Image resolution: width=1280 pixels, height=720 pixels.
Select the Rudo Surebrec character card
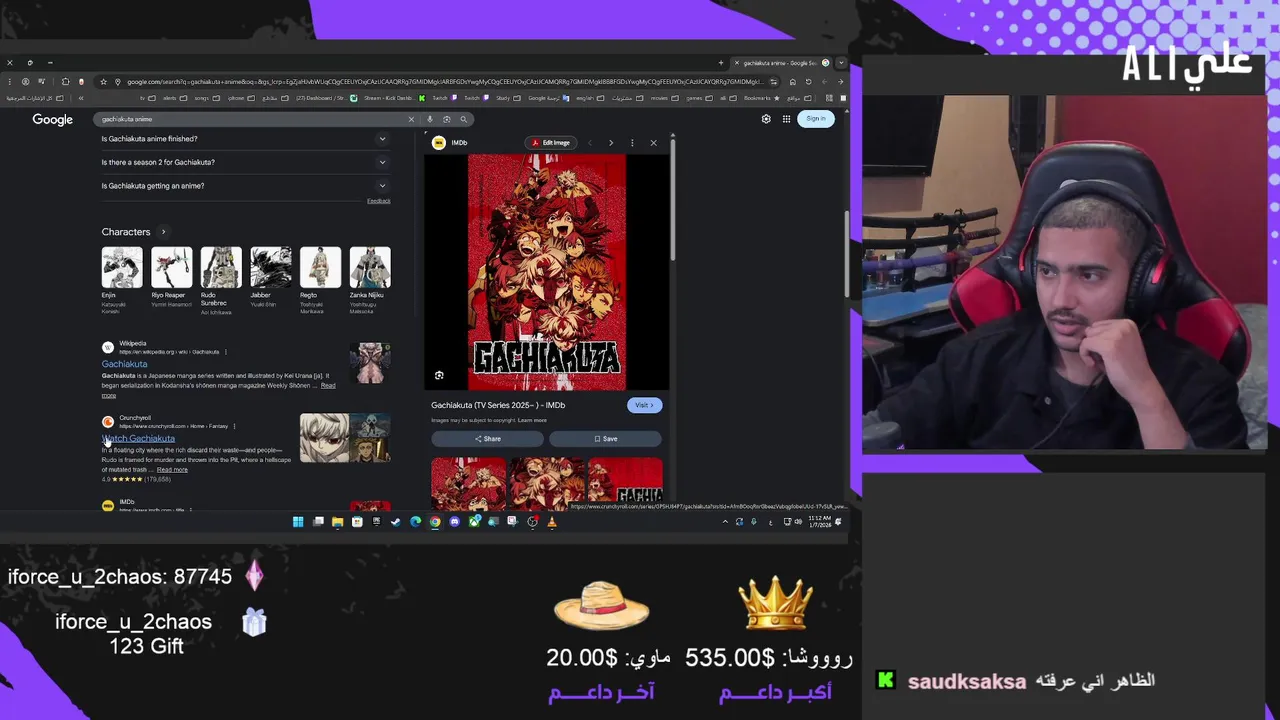(x=221, y=281)
